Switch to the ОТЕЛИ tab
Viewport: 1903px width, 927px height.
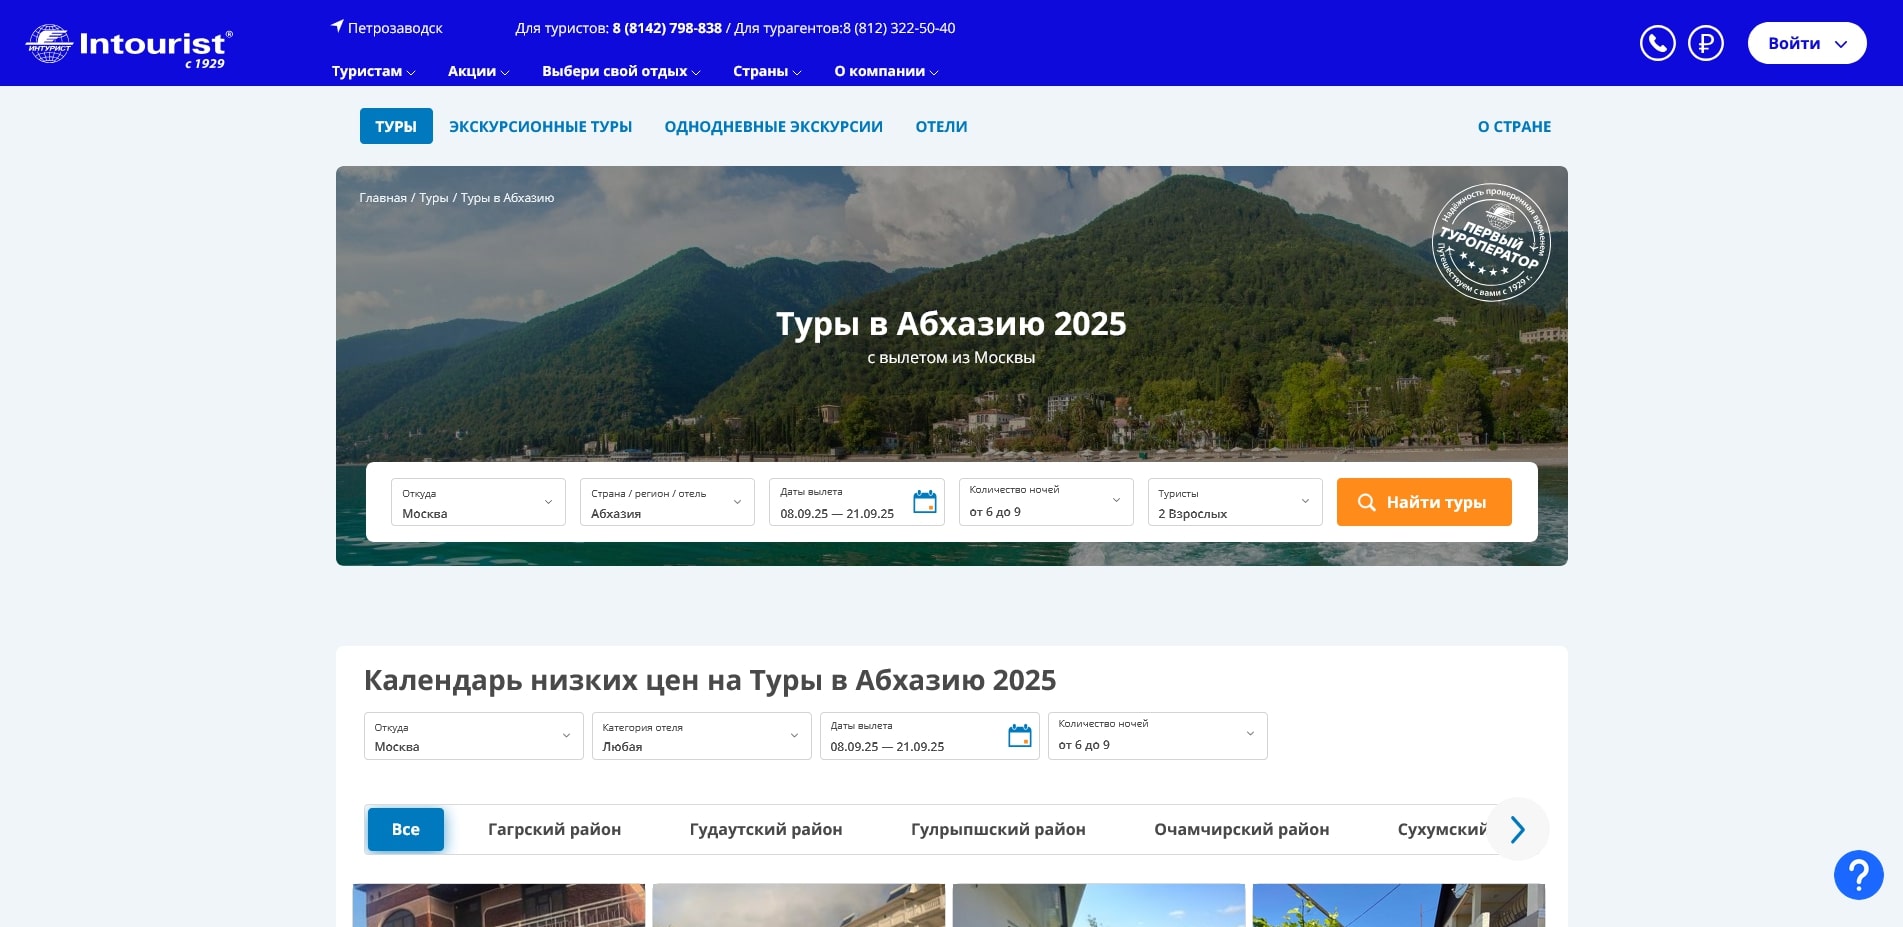(941, 126)
